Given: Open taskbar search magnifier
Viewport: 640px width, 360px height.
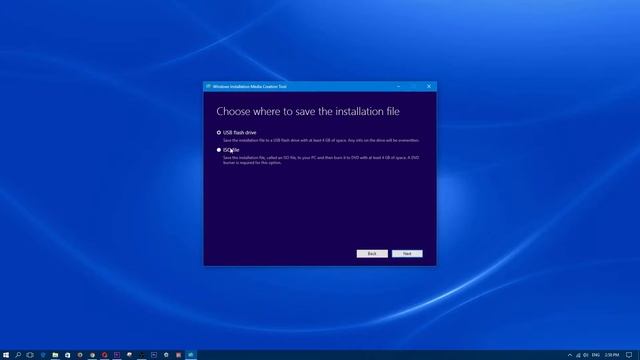Looking at the screenshot, I should point(18,355).
